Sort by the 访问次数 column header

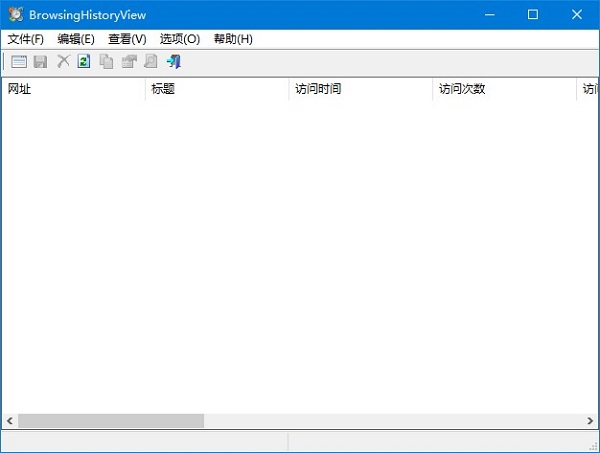[504, 89]
